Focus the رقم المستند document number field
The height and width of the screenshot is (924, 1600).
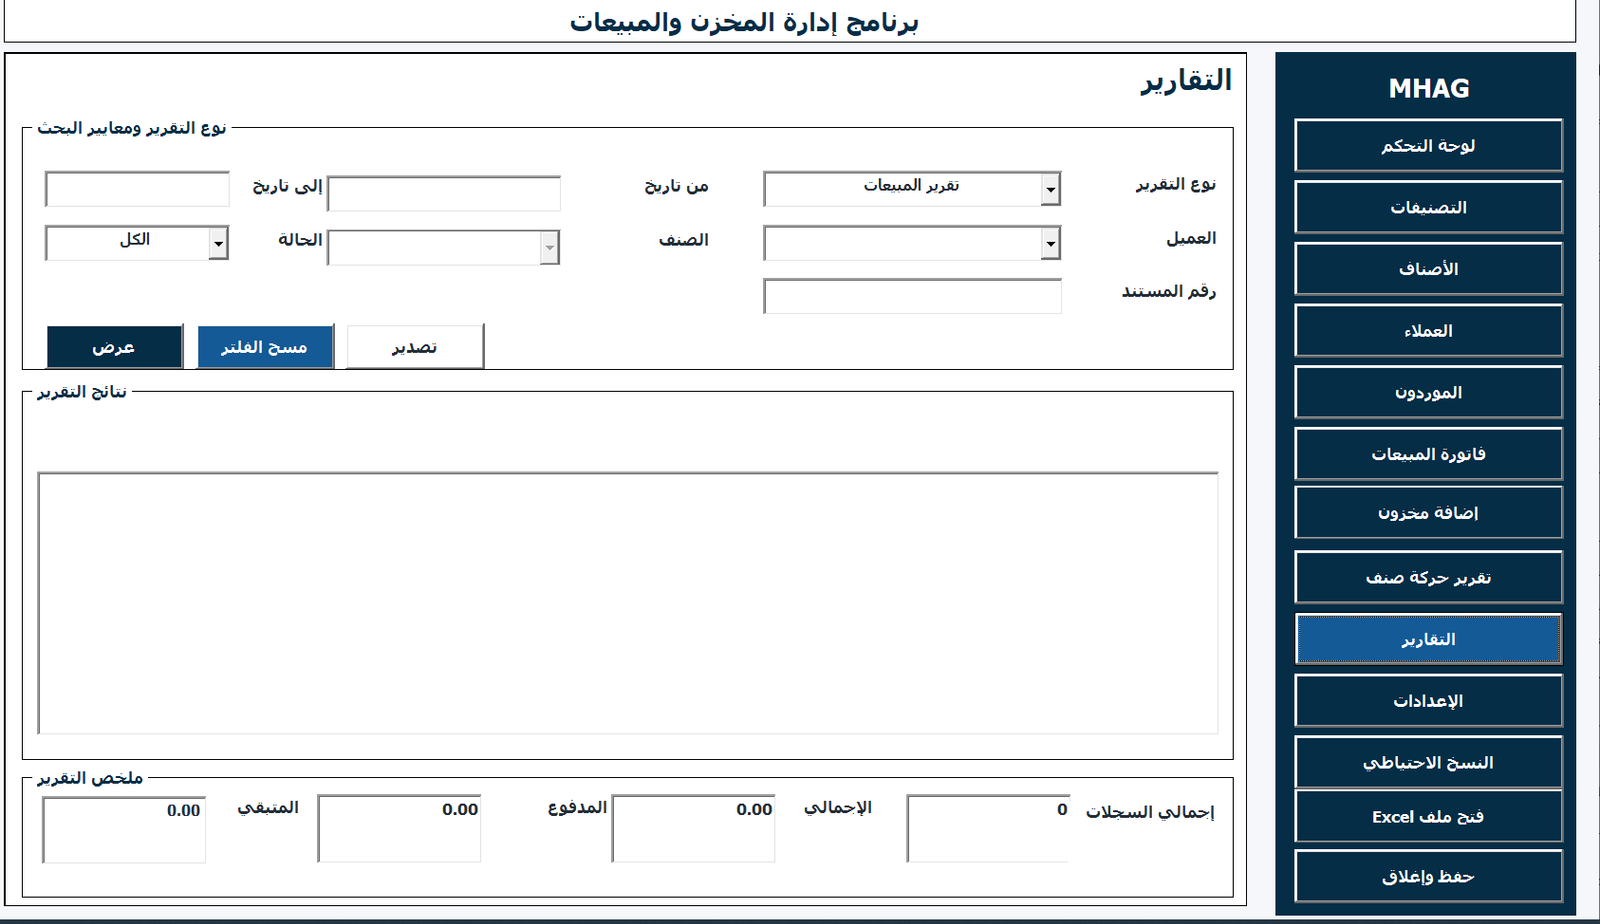point(912,296)
